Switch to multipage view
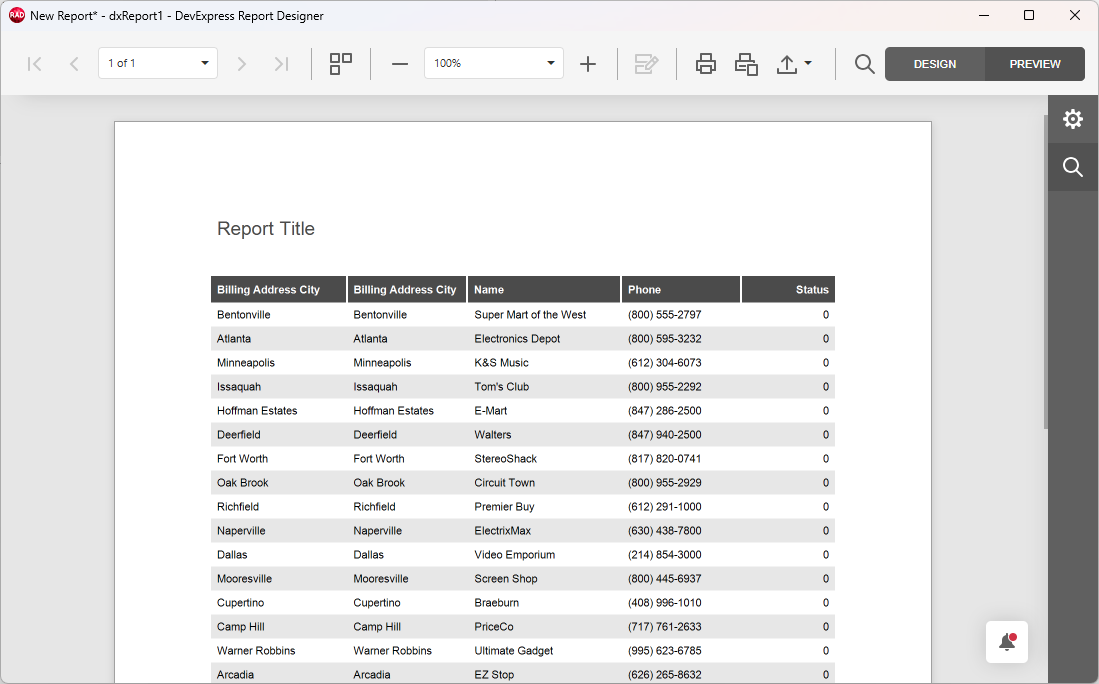 (x=340, y=63)
